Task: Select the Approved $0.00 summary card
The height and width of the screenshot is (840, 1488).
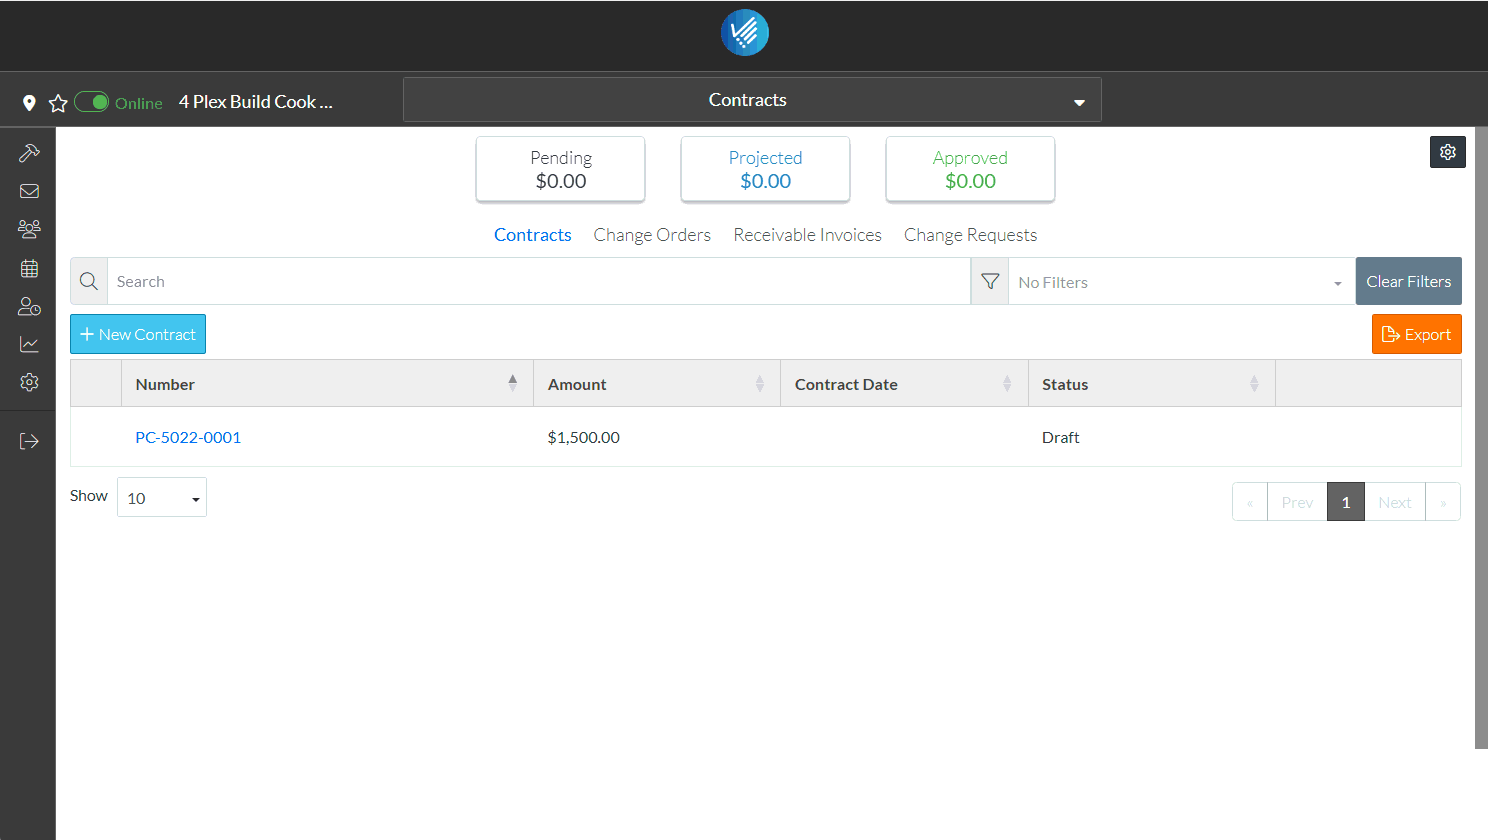Action: coord(970,170)
